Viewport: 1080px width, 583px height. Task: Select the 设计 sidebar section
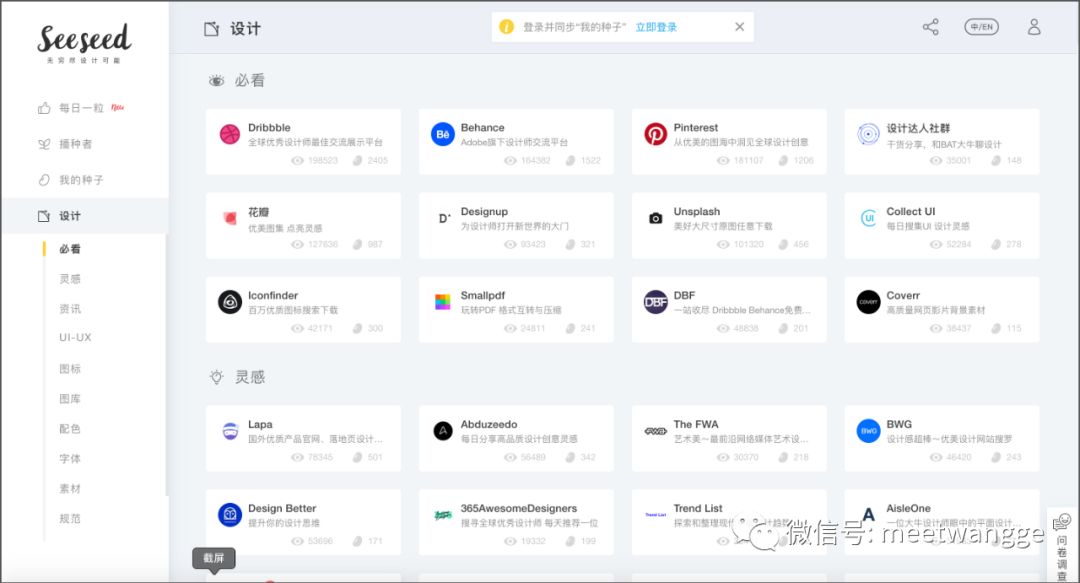tap(84, 216)
